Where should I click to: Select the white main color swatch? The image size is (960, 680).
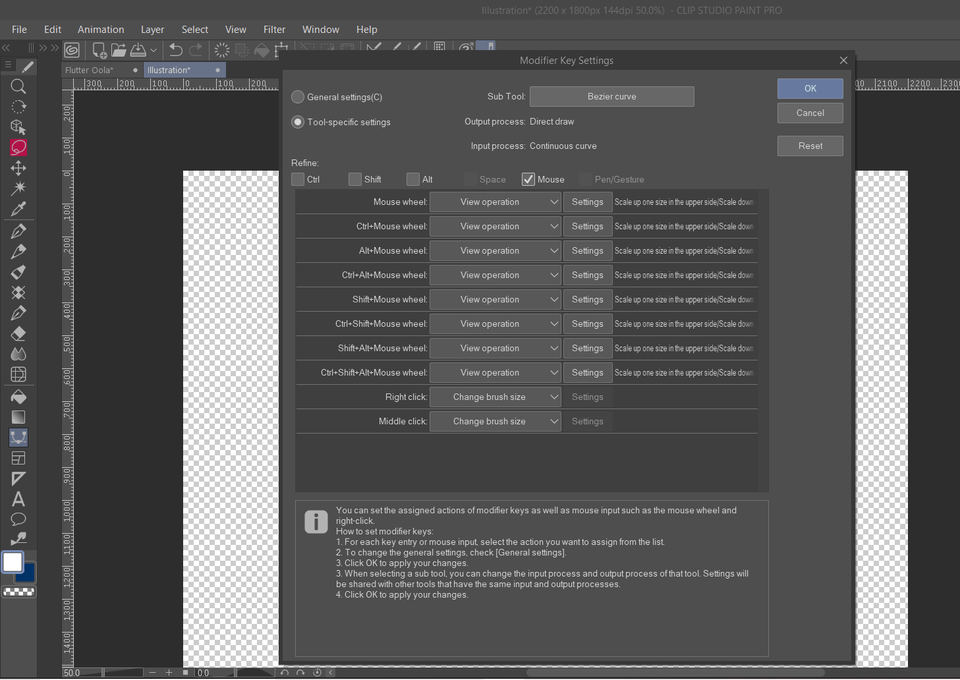tap(12, 562)
